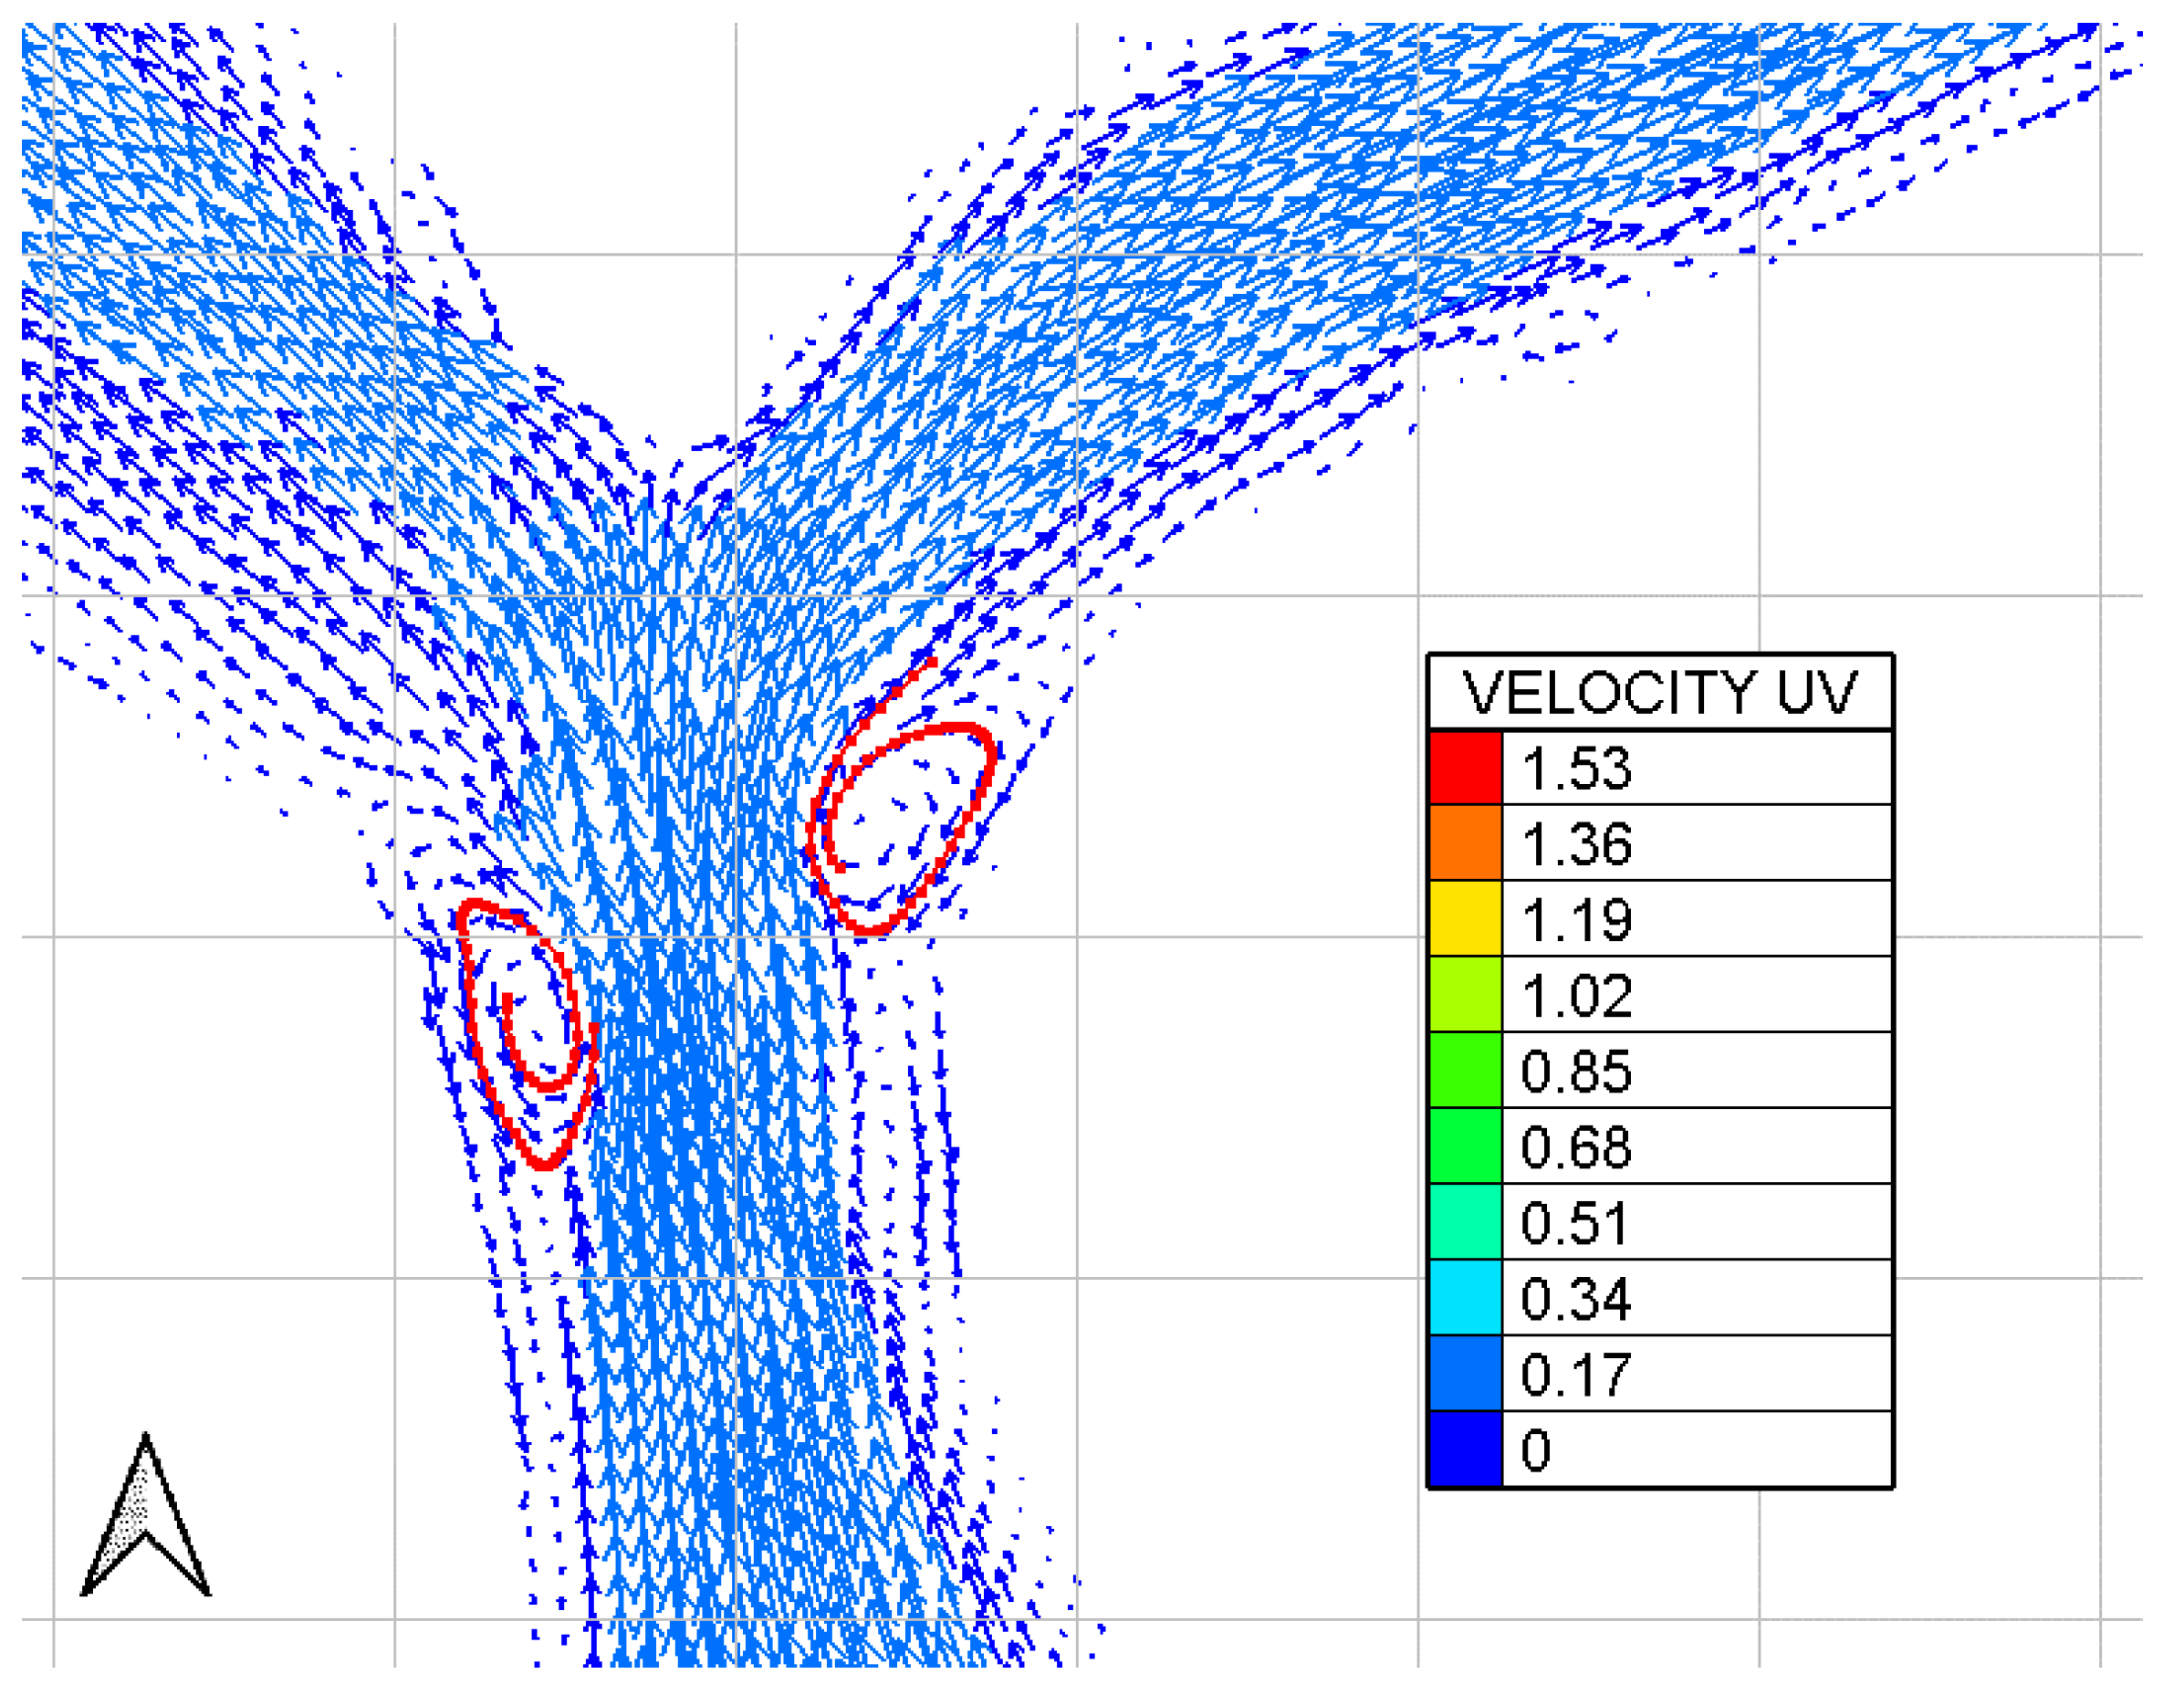Click the 0.17 value label in legend

pyautogui.click(x=1577, y=1376)
